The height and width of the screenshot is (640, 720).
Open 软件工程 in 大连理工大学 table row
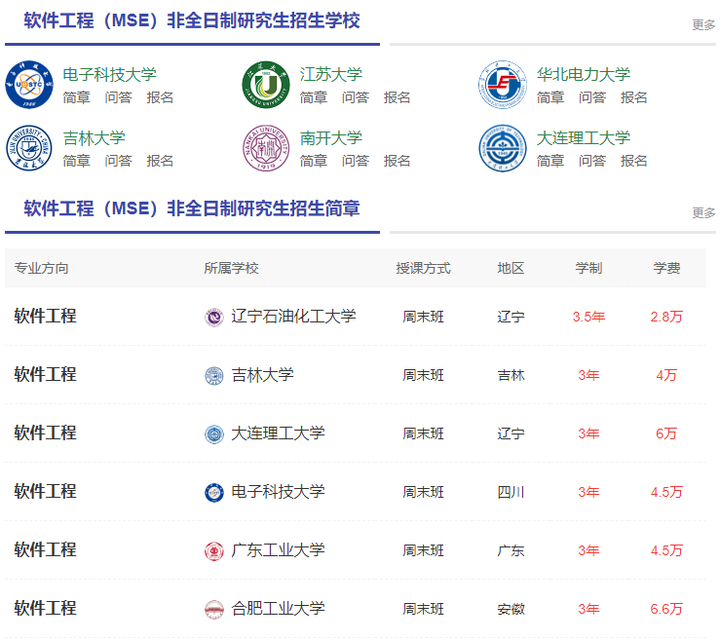pos(45,433)
